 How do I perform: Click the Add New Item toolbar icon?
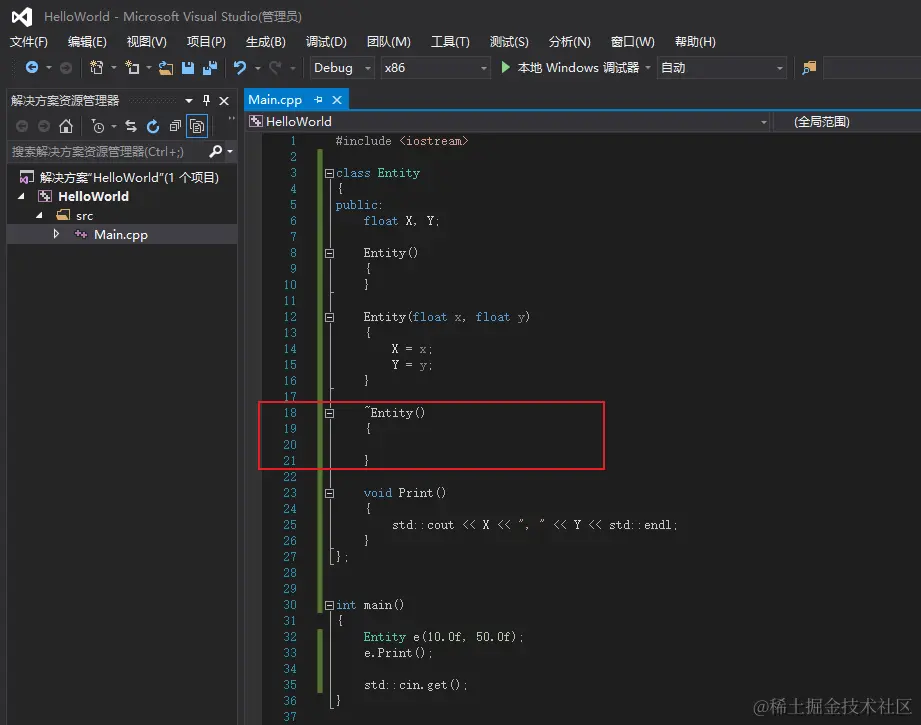(132, 68)
